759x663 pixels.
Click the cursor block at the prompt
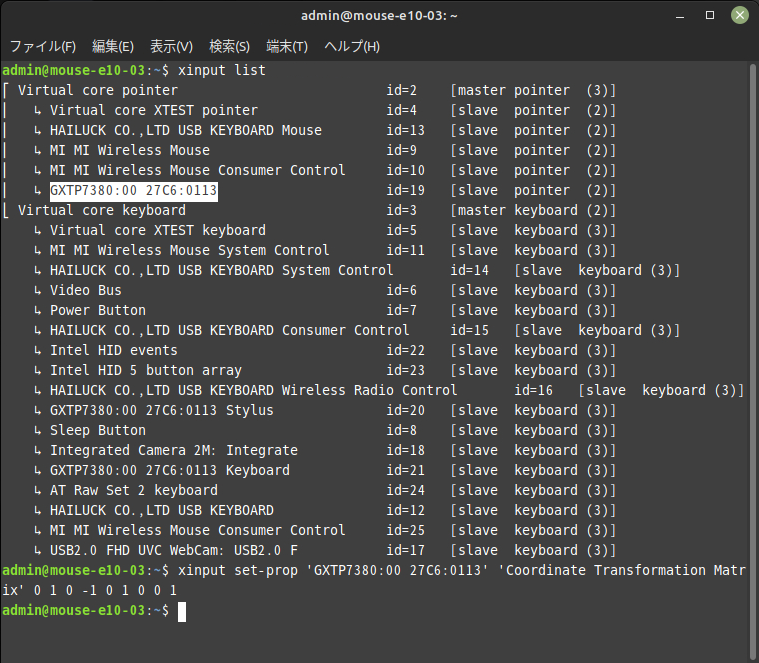(x=182, y=612)
